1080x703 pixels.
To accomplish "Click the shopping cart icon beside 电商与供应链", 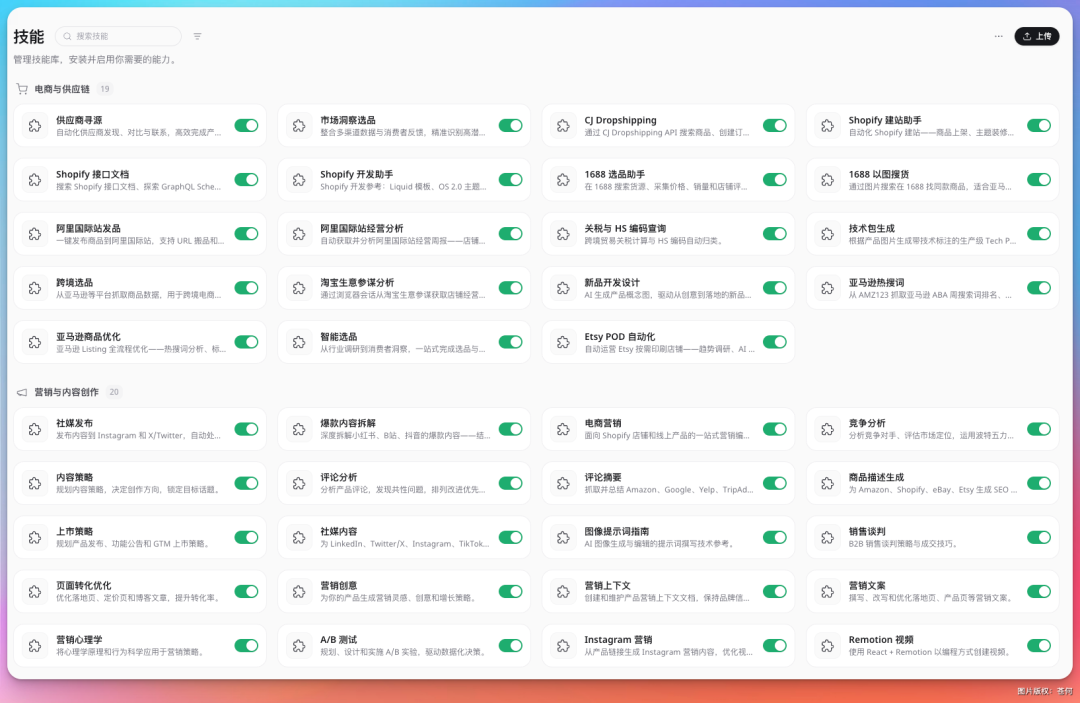I will (21, 88).
